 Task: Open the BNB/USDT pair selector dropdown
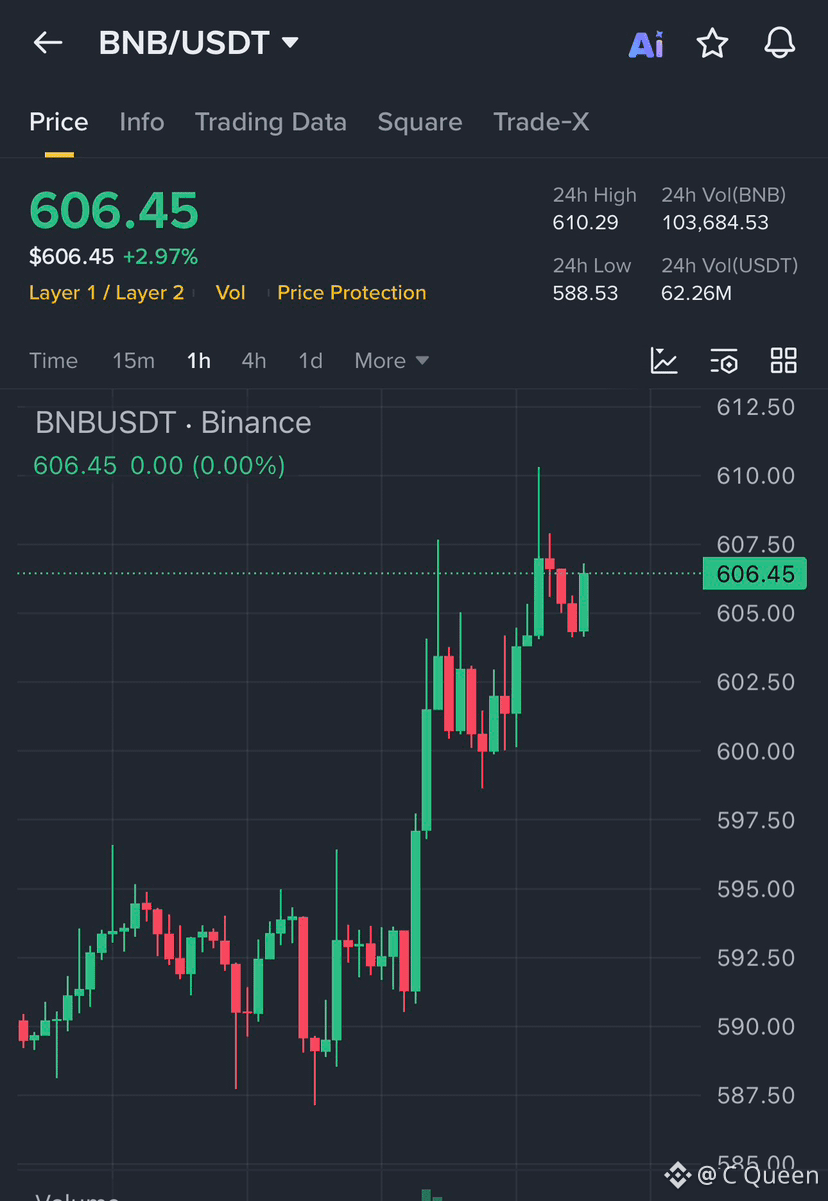pyautogui.click(x=199, y=43)
